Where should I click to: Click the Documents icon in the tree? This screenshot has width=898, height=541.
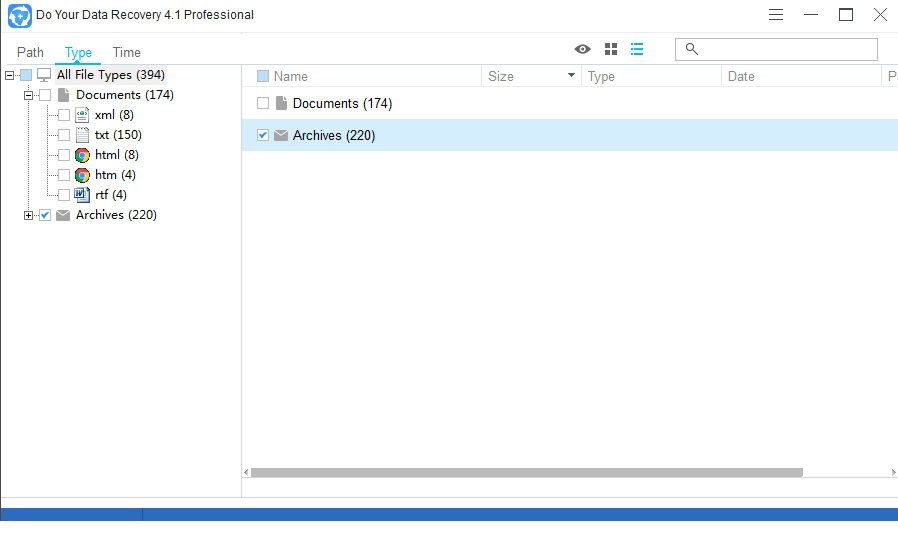pyautogui.click(x=64, y=95)
